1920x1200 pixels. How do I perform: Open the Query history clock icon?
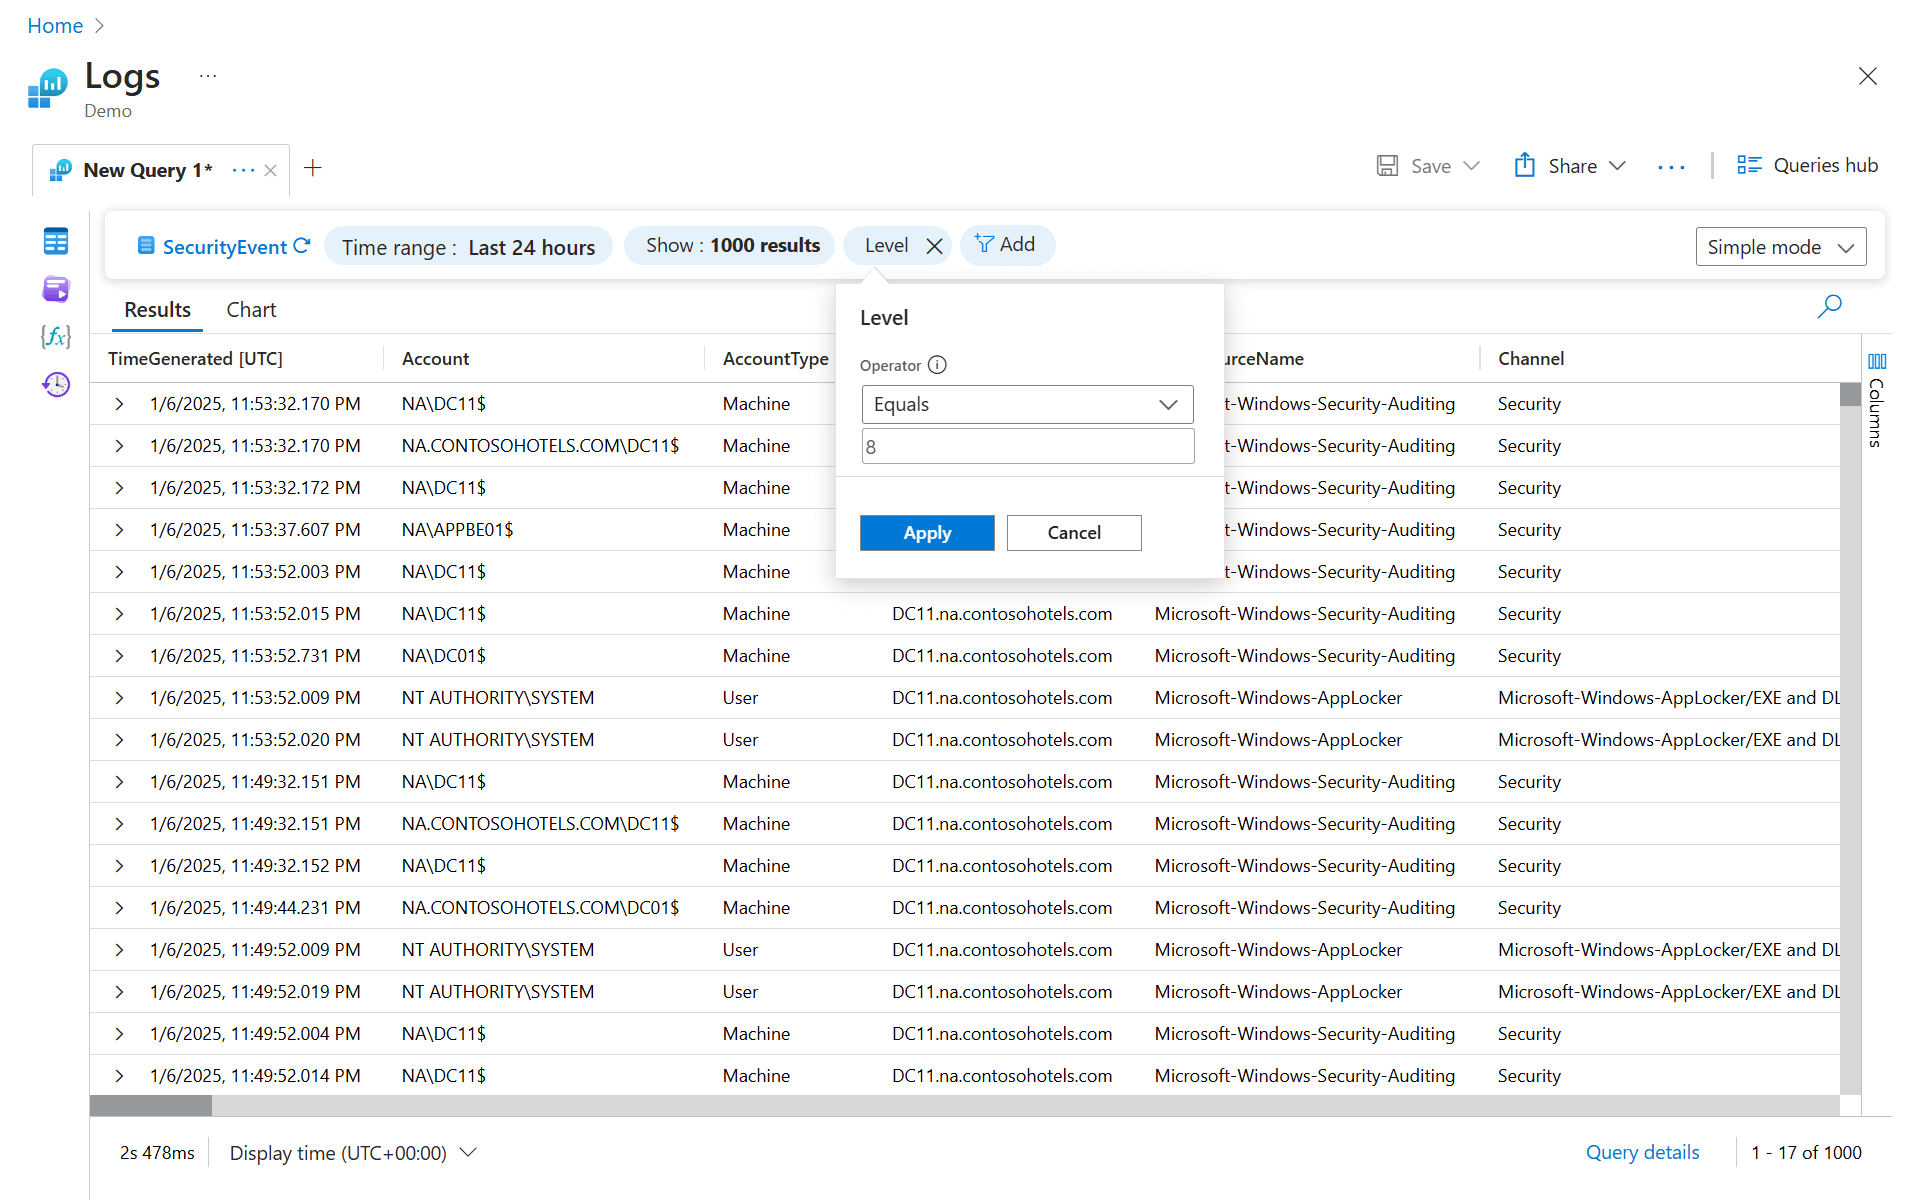pyautogui.click(x=56, y=384)
